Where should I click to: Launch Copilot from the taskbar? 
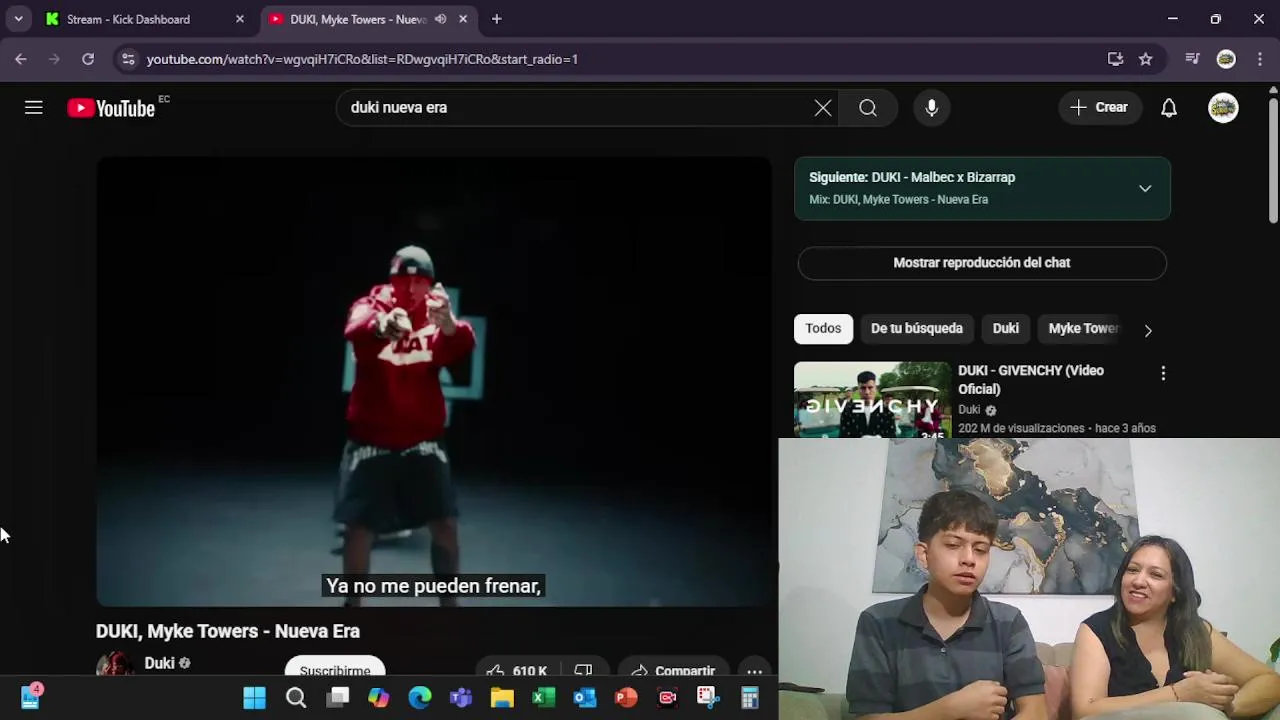[x=379, y=697]
